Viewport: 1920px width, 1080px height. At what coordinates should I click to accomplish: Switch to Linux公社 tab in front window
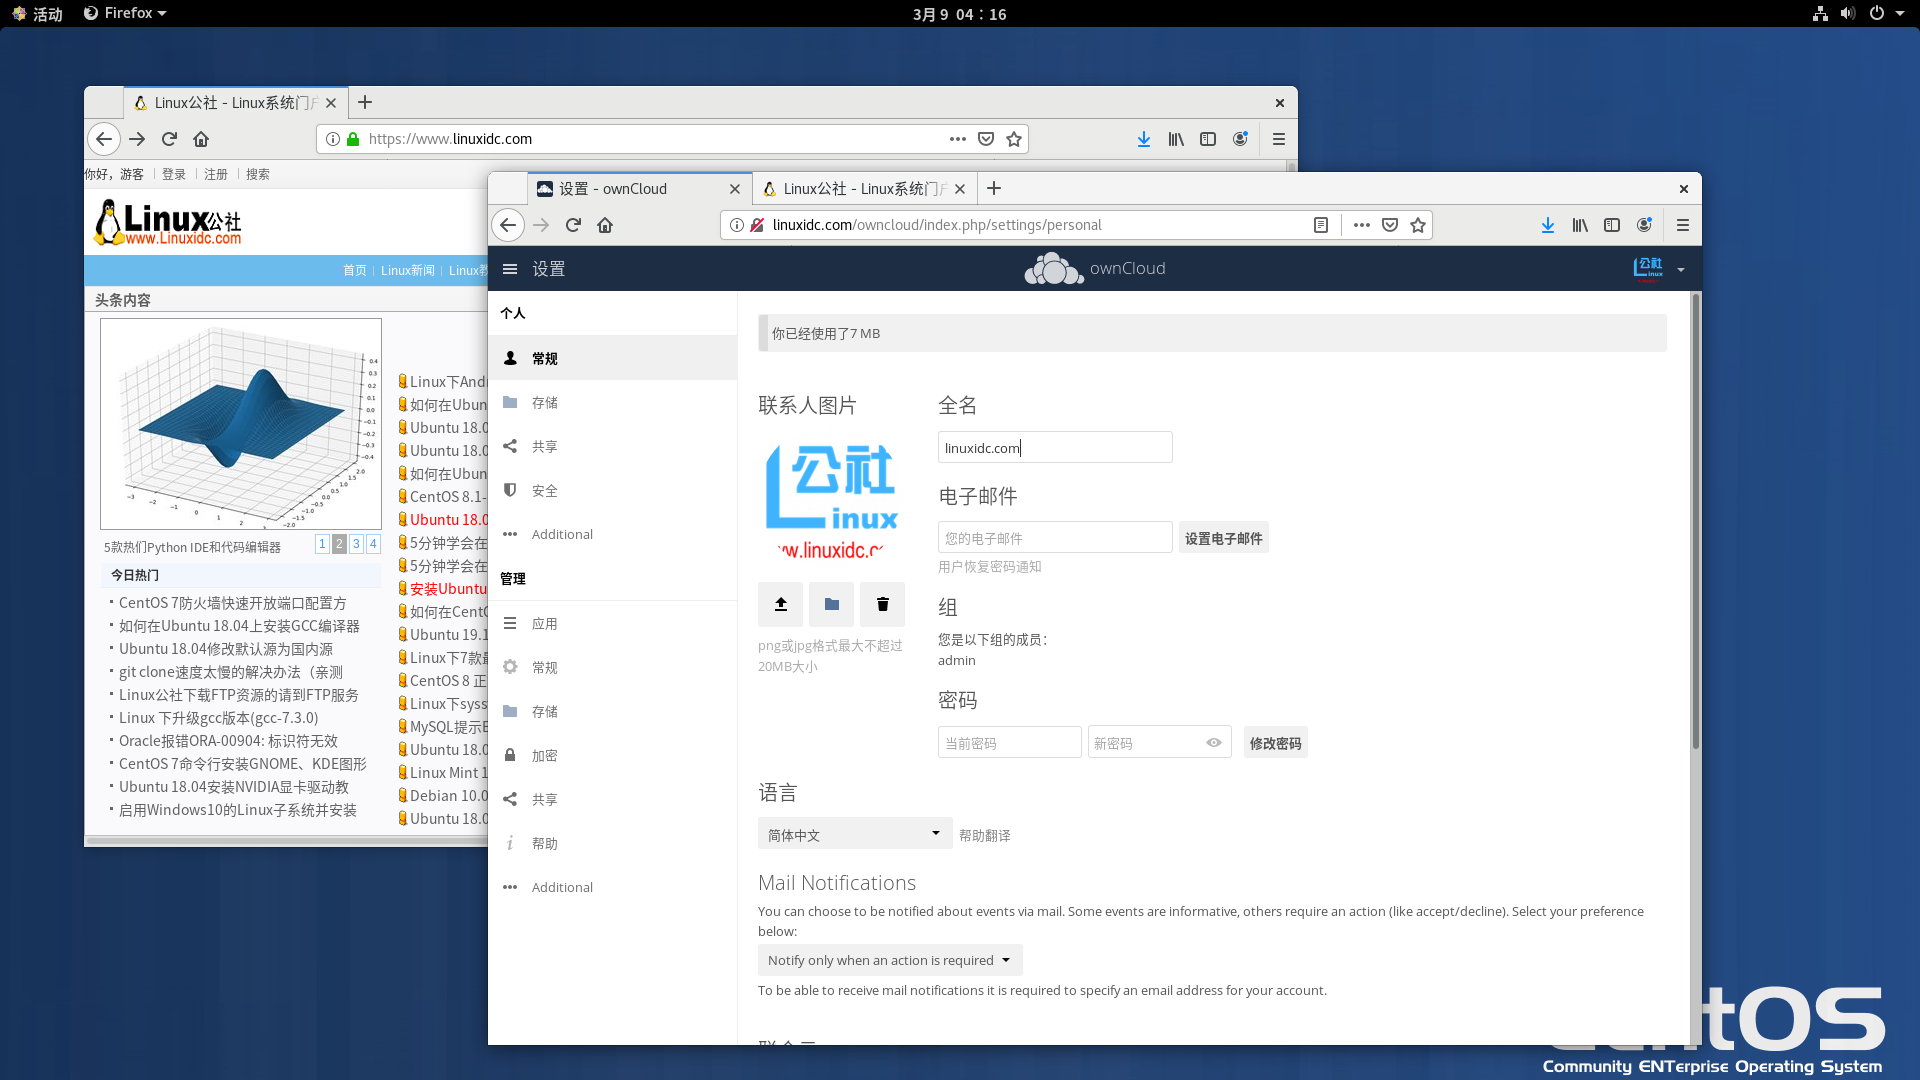click(864, 188)
